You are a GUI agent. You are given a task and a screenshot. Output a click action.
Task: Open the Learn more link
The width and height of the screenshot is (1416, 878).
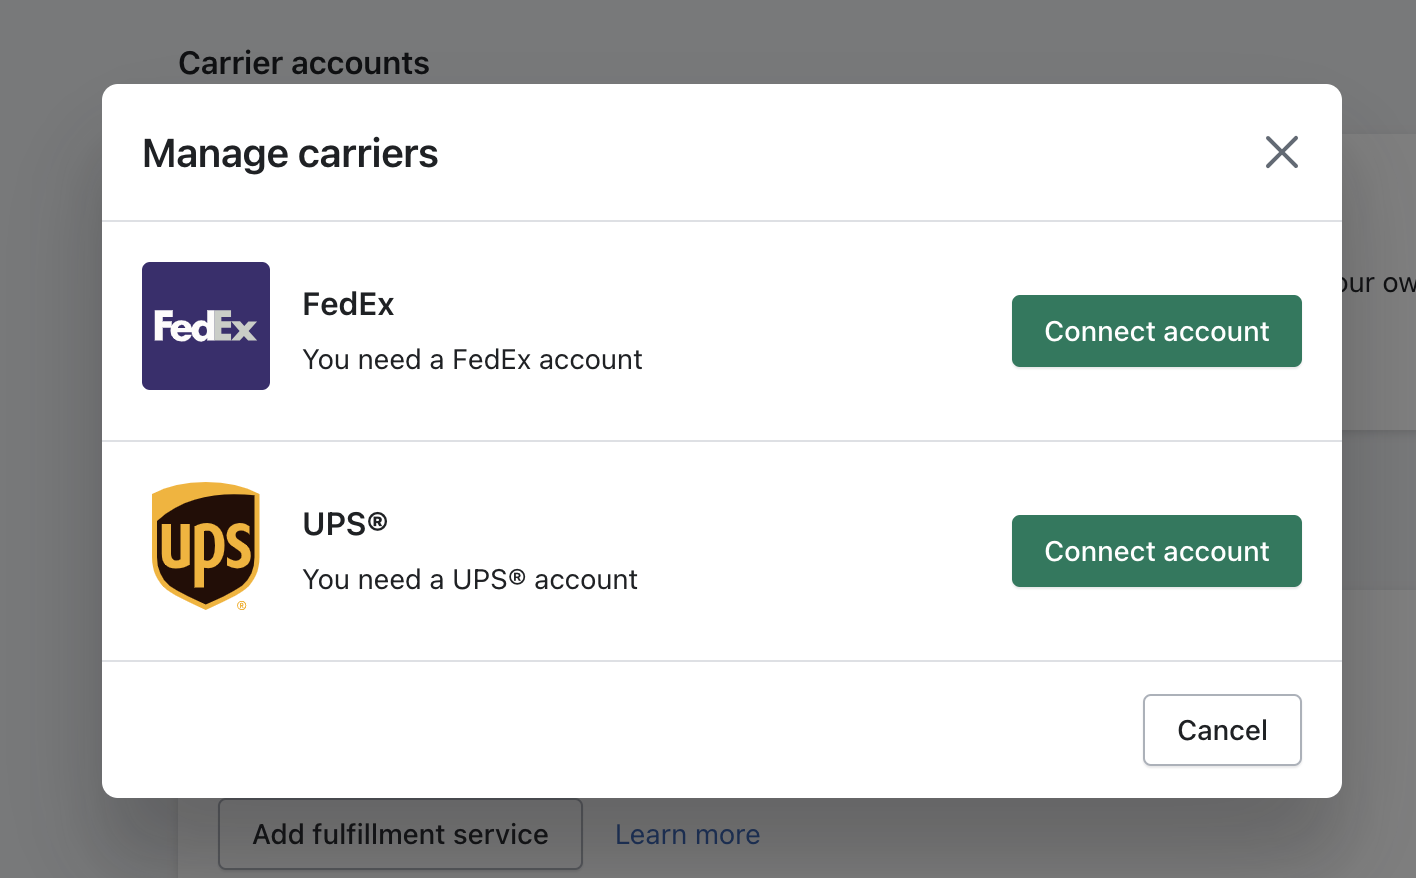click(687, 834)
